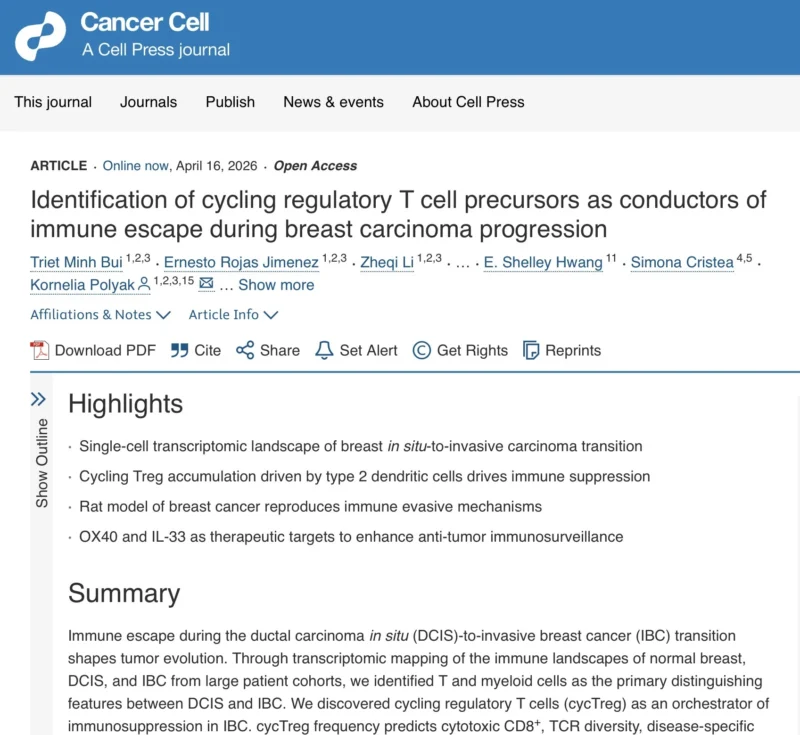The height and width of the screenshot is (735, 800).
Task: Open the Journals menu
Action: coord(148,102)
